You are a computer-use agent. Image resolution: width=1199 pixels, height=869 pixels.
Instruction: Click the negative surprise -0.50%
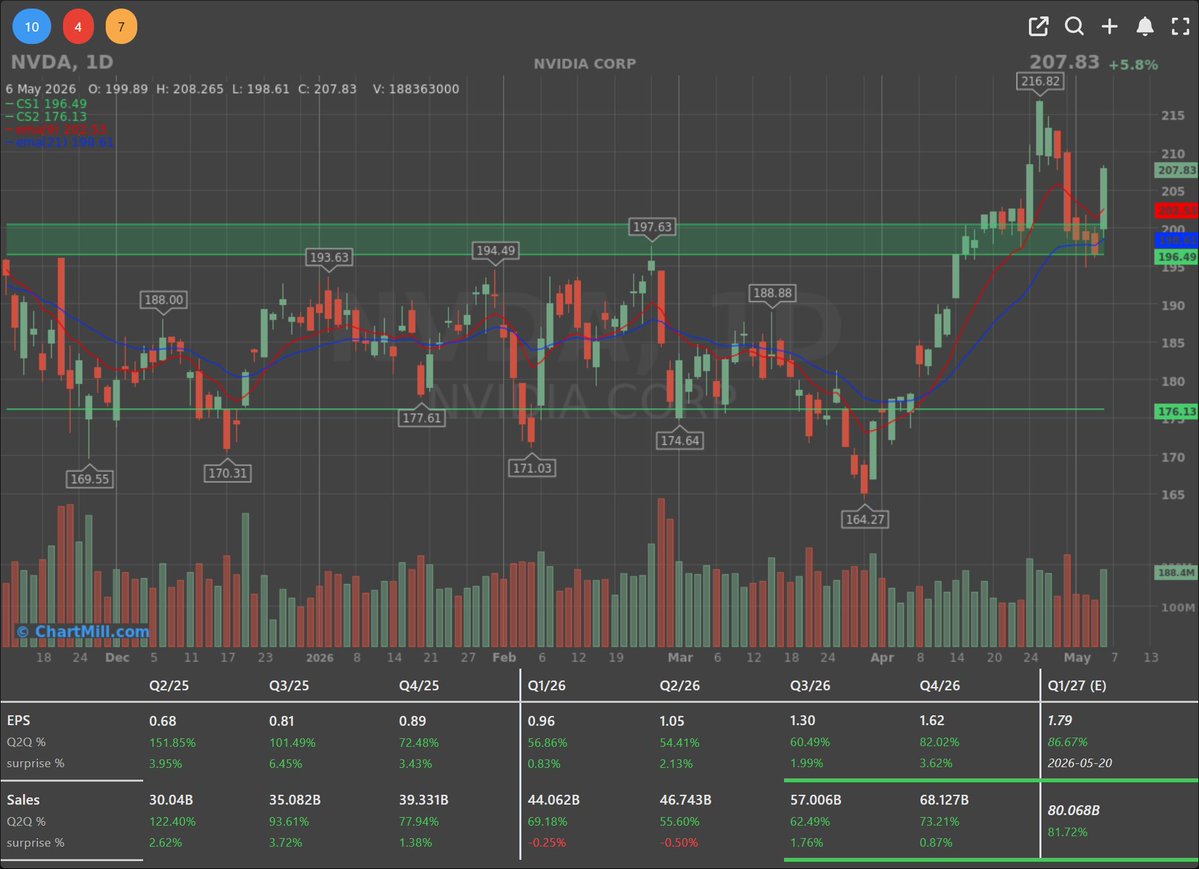coord(679,843)
